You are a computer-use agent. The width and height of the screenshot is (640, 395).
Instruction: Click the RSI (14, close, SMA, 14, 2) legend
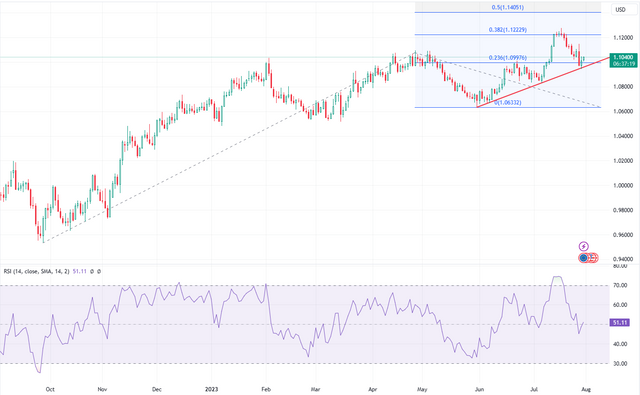tap(36, 271)
